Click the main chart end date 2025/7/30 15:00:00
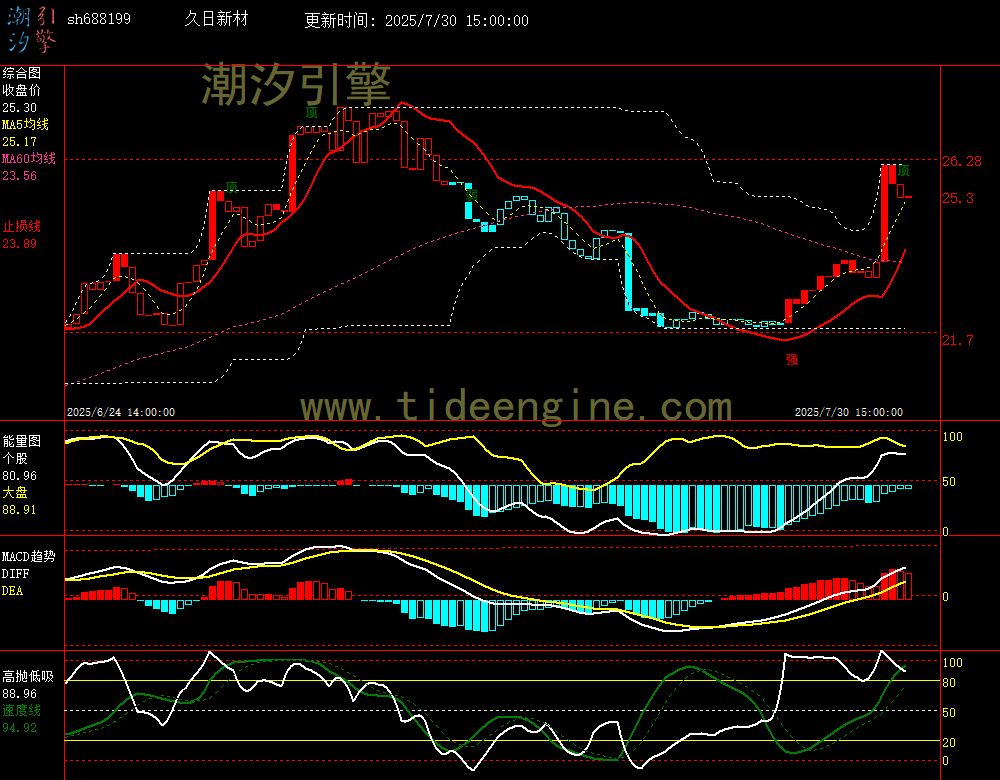The width and height of the screenshot is (1000, 780). [849, 412]
